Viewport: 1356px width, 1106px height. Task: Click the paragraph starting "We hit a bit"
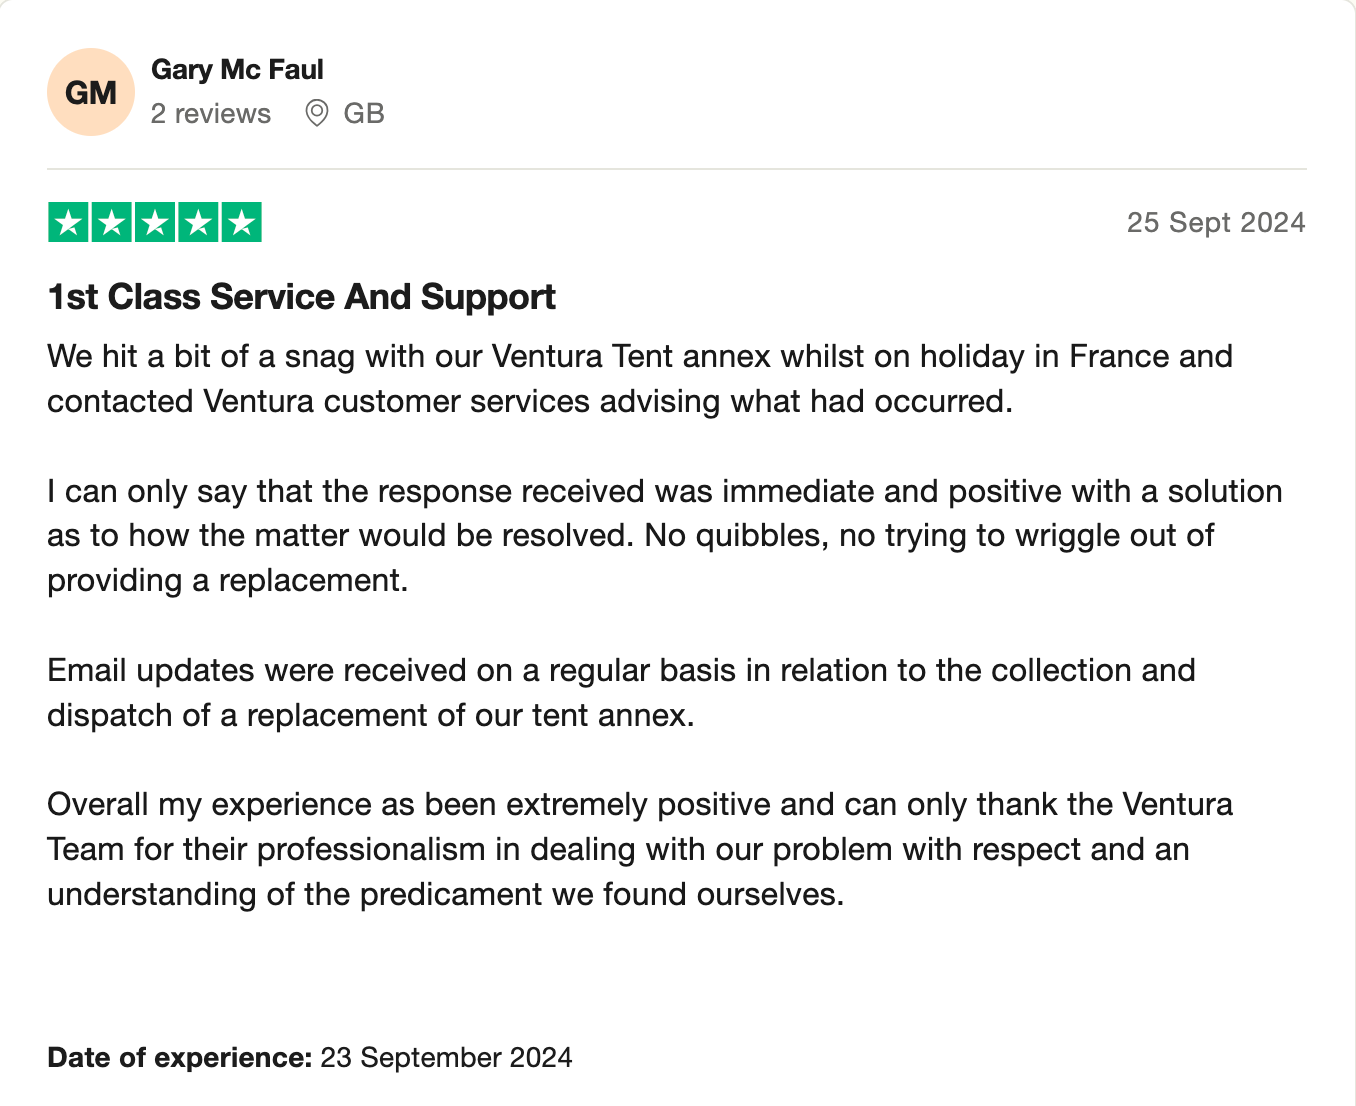point(640,379)
